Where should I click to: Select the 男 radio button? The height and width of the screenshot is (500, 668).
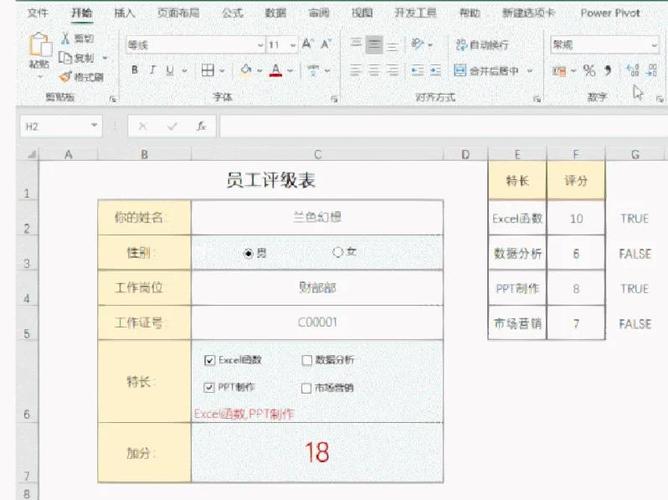click(248, 253)
